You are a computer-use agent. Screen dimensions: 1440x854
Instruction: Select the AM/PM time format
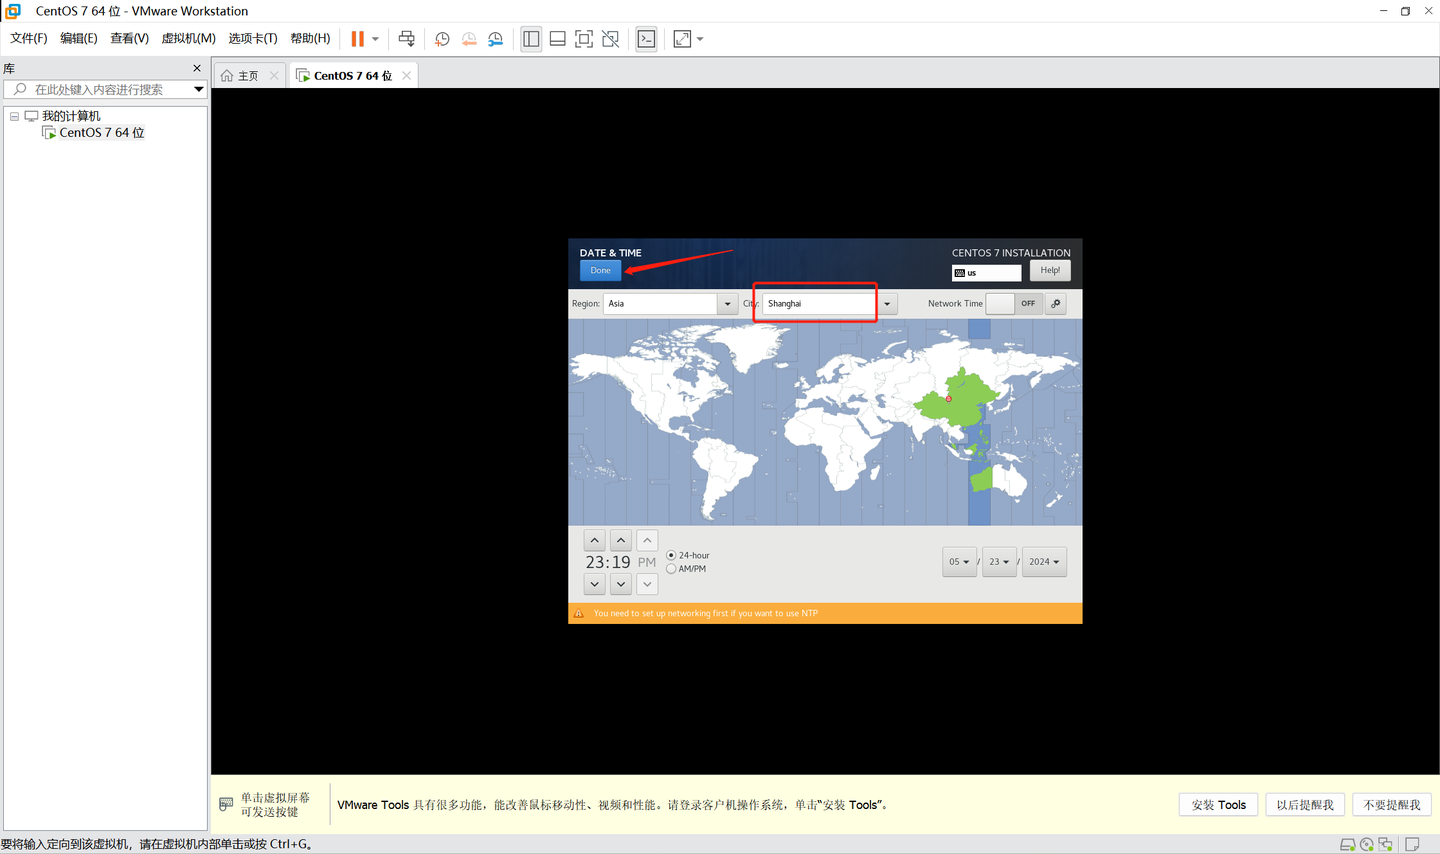tap(670, 568)
